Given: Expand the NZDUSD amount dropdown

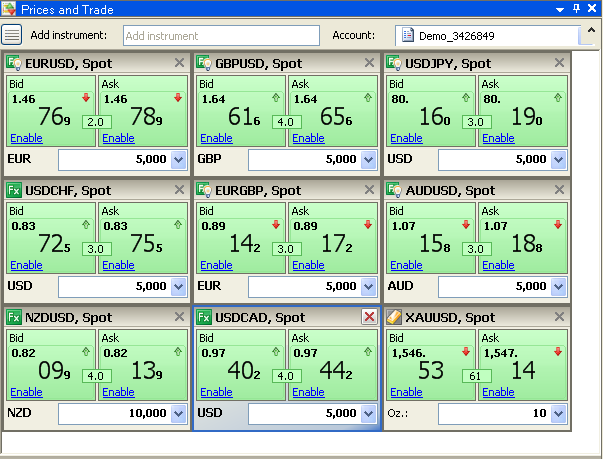Looking at the screenshot, I should click(x=179, y=413).
